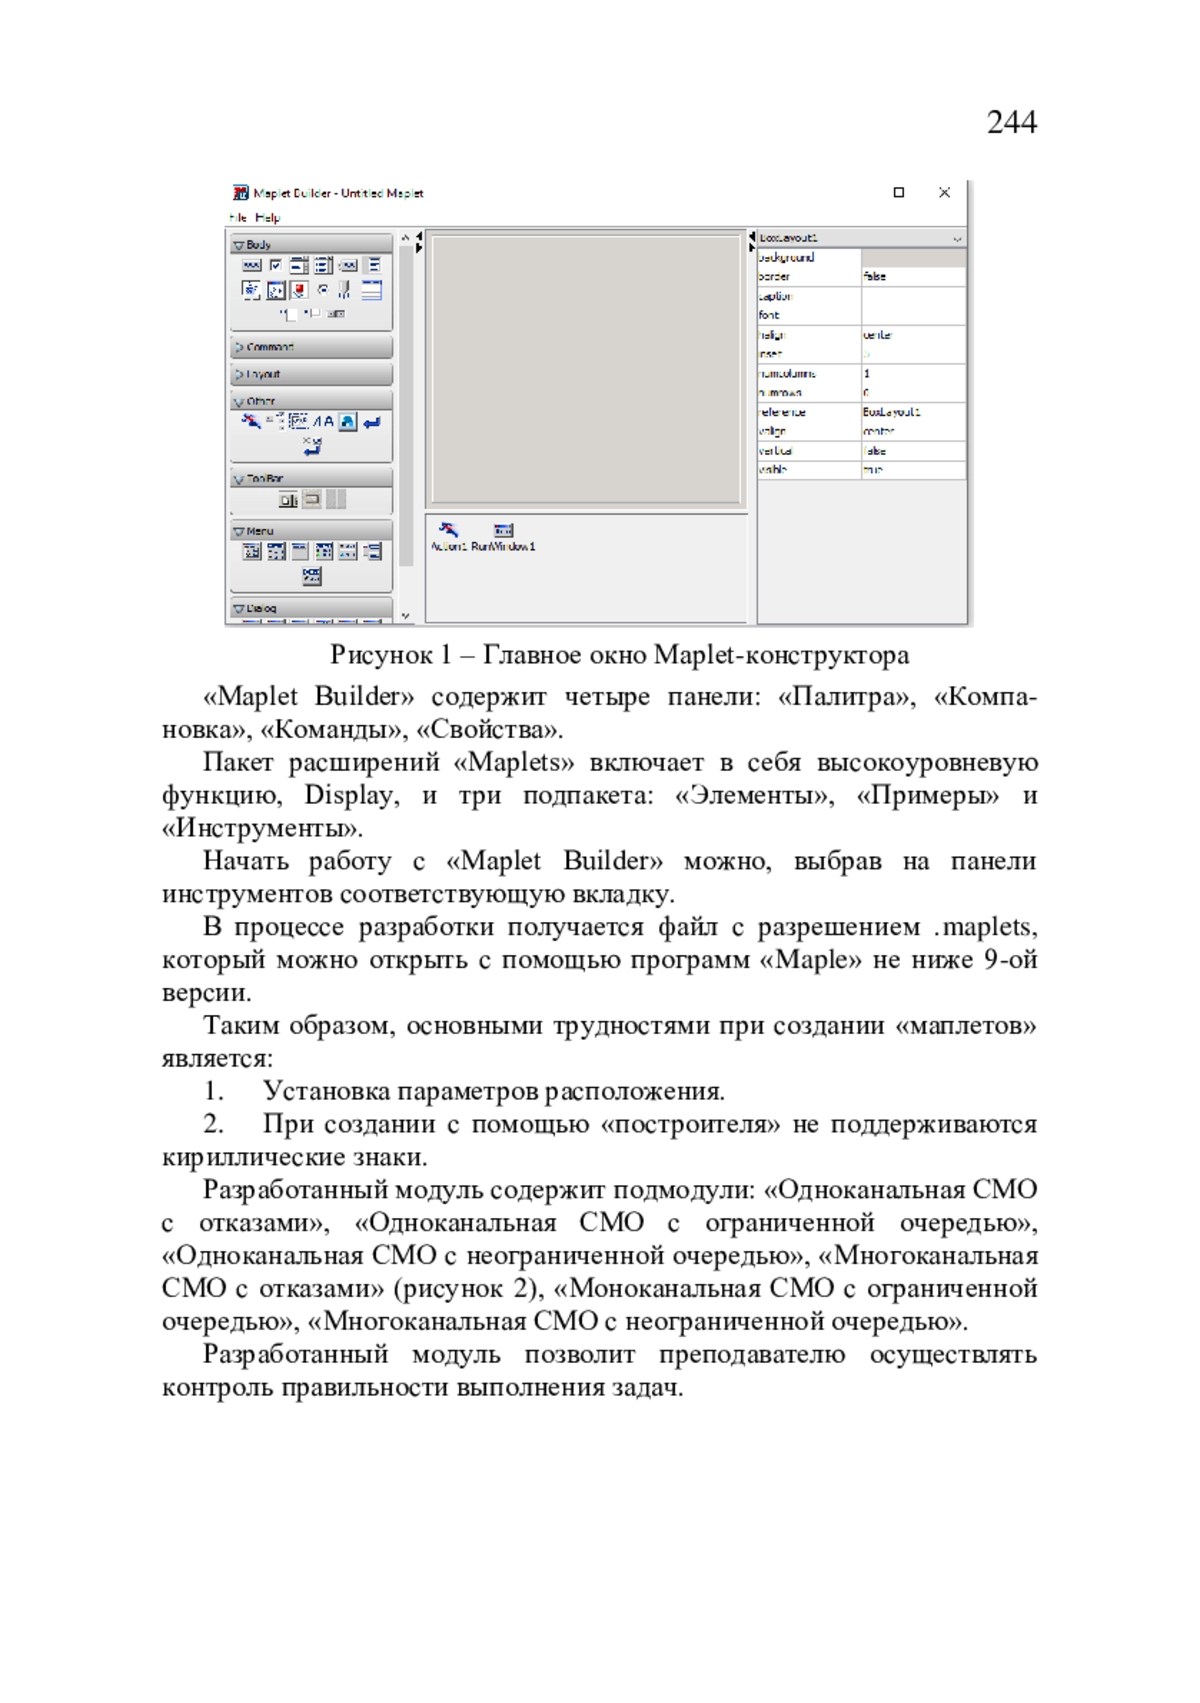Image resolution: width=1200 pixels, height=1703 pixels.
Task: Open the Help menu
Action: (268, 217)
